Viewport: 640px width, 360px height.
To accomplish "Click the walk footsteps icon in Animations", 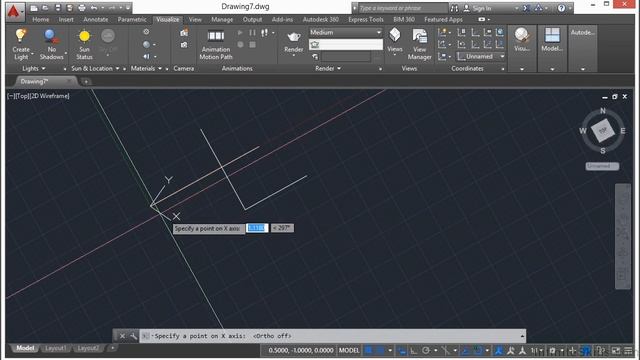I will click(x=264, y=33).
